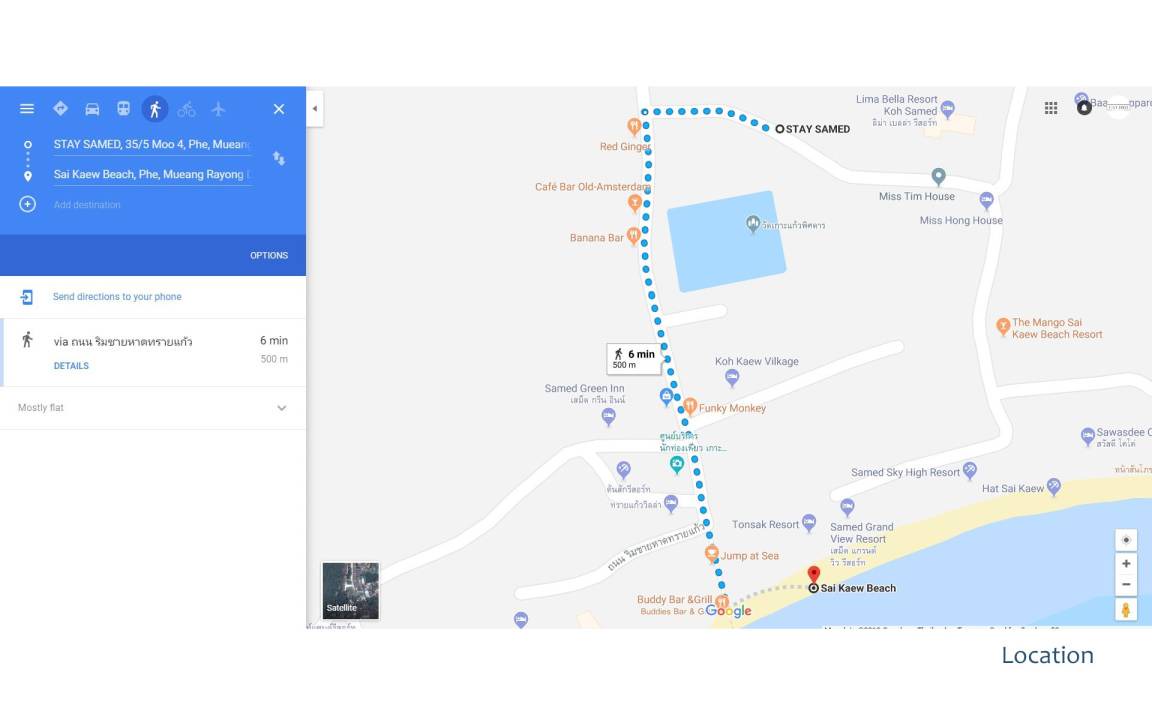Collapse the side panel arrow

point(314,109)
